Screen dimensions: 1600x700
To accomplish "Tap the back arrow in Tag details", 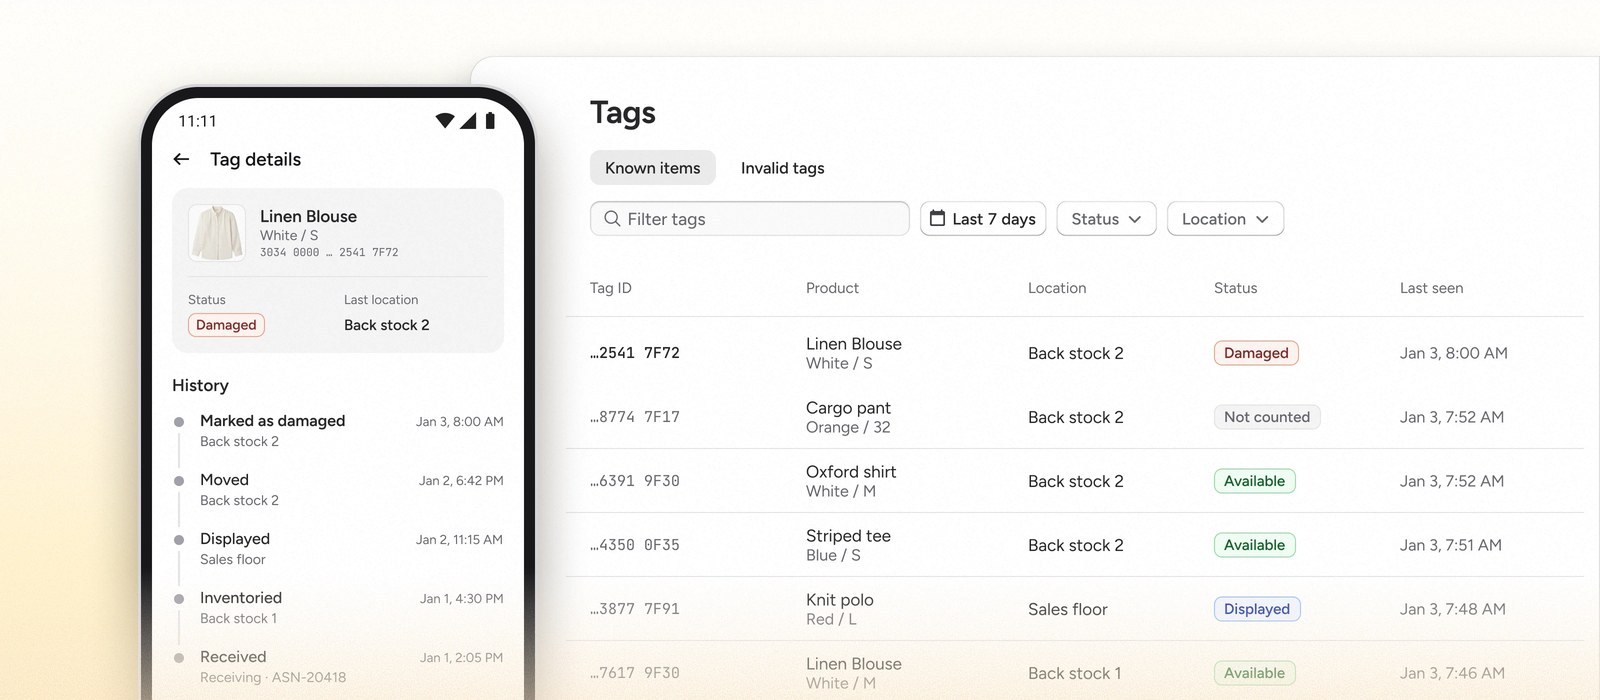I will click(x=181, y=159).
